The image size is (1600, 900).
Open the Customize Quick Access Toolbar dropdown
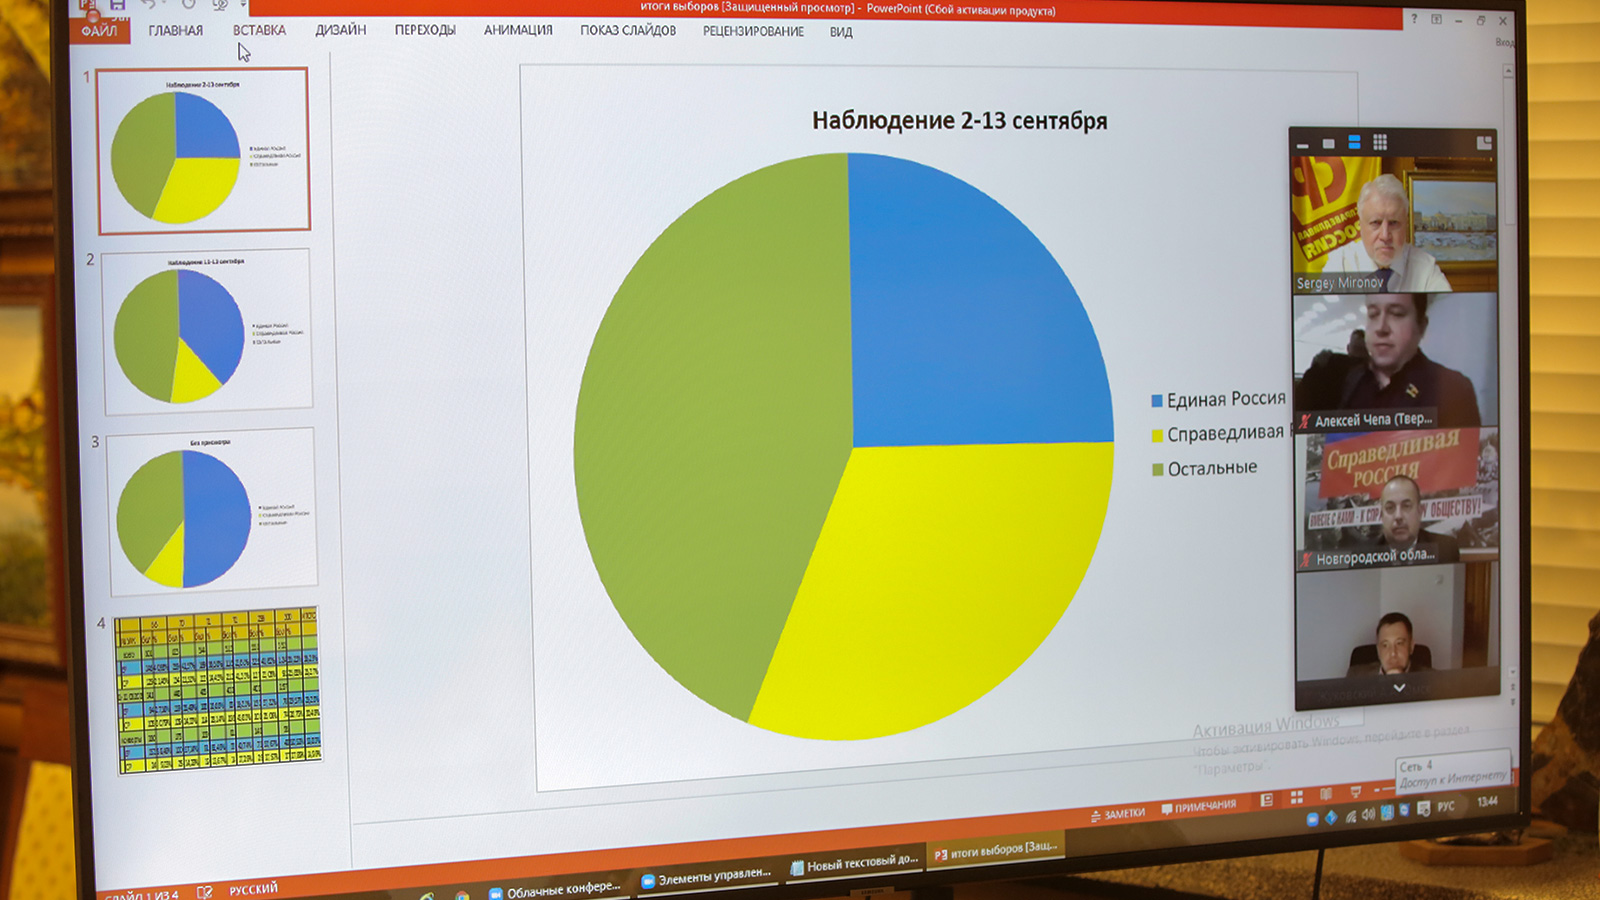pos(243,6)
